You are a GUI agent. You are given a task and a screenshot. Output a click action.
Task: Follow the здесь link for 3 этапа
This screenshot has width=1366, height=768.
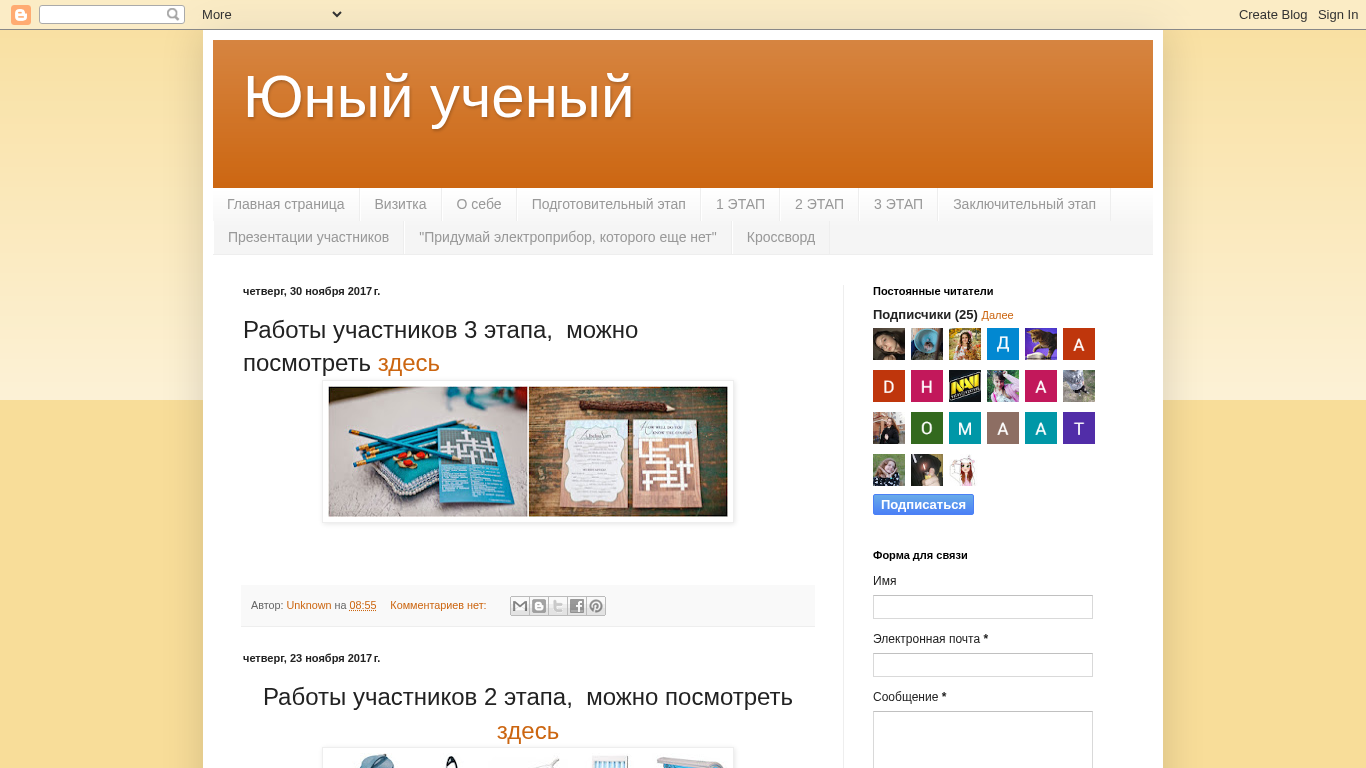coord(408,363)
